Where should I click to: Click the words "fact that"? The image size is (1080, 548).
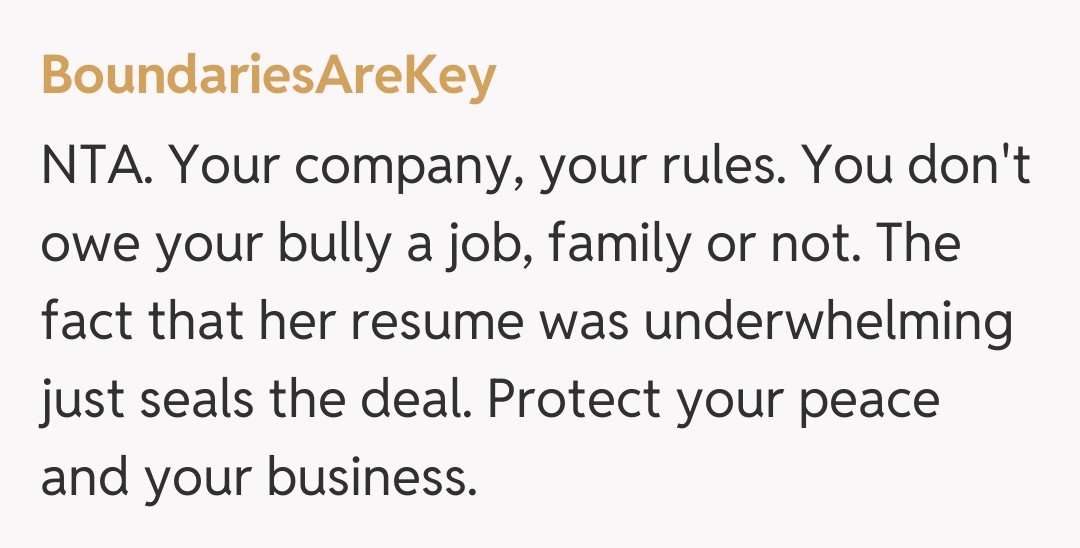click(150, 323)
